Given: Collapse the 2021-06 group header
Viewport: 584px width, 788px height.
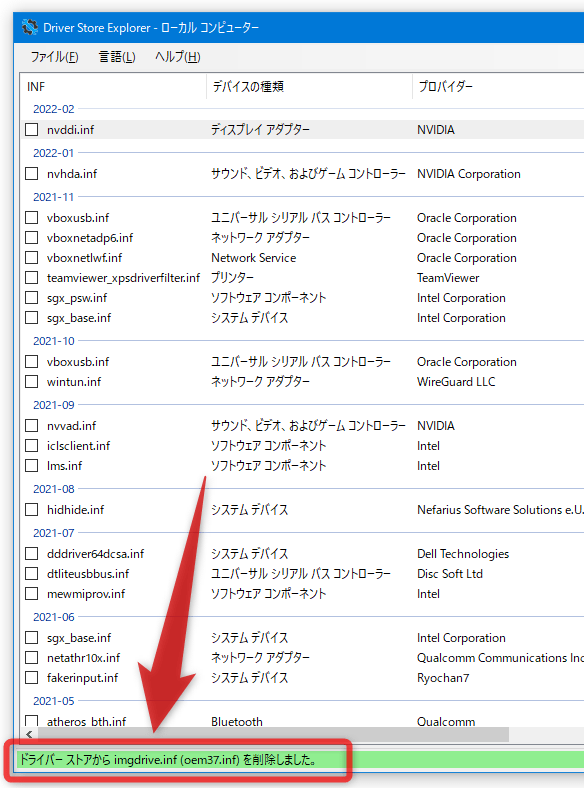Looking at the screenshot, I should pyautogui.click(x=54, y=617).
